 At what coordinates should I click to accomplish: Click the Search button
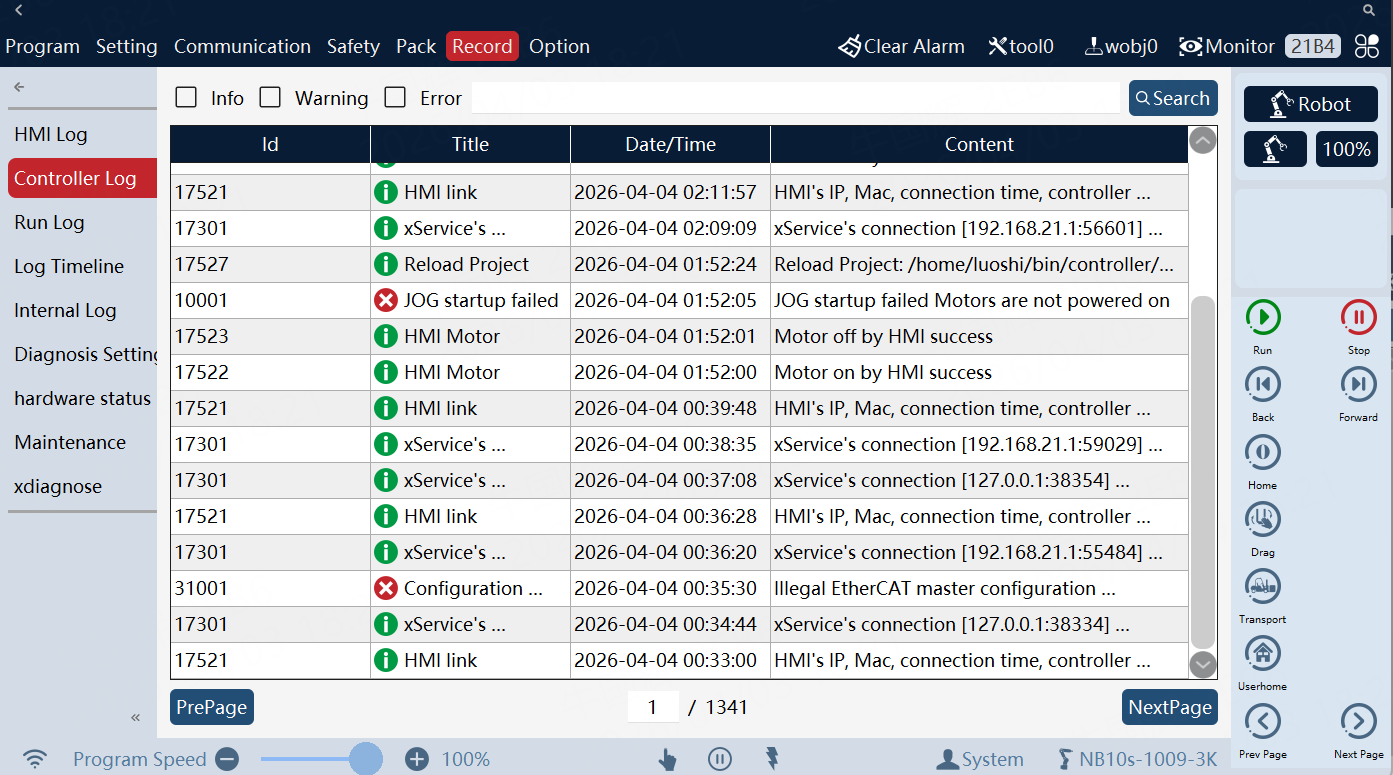(1173, 98)
